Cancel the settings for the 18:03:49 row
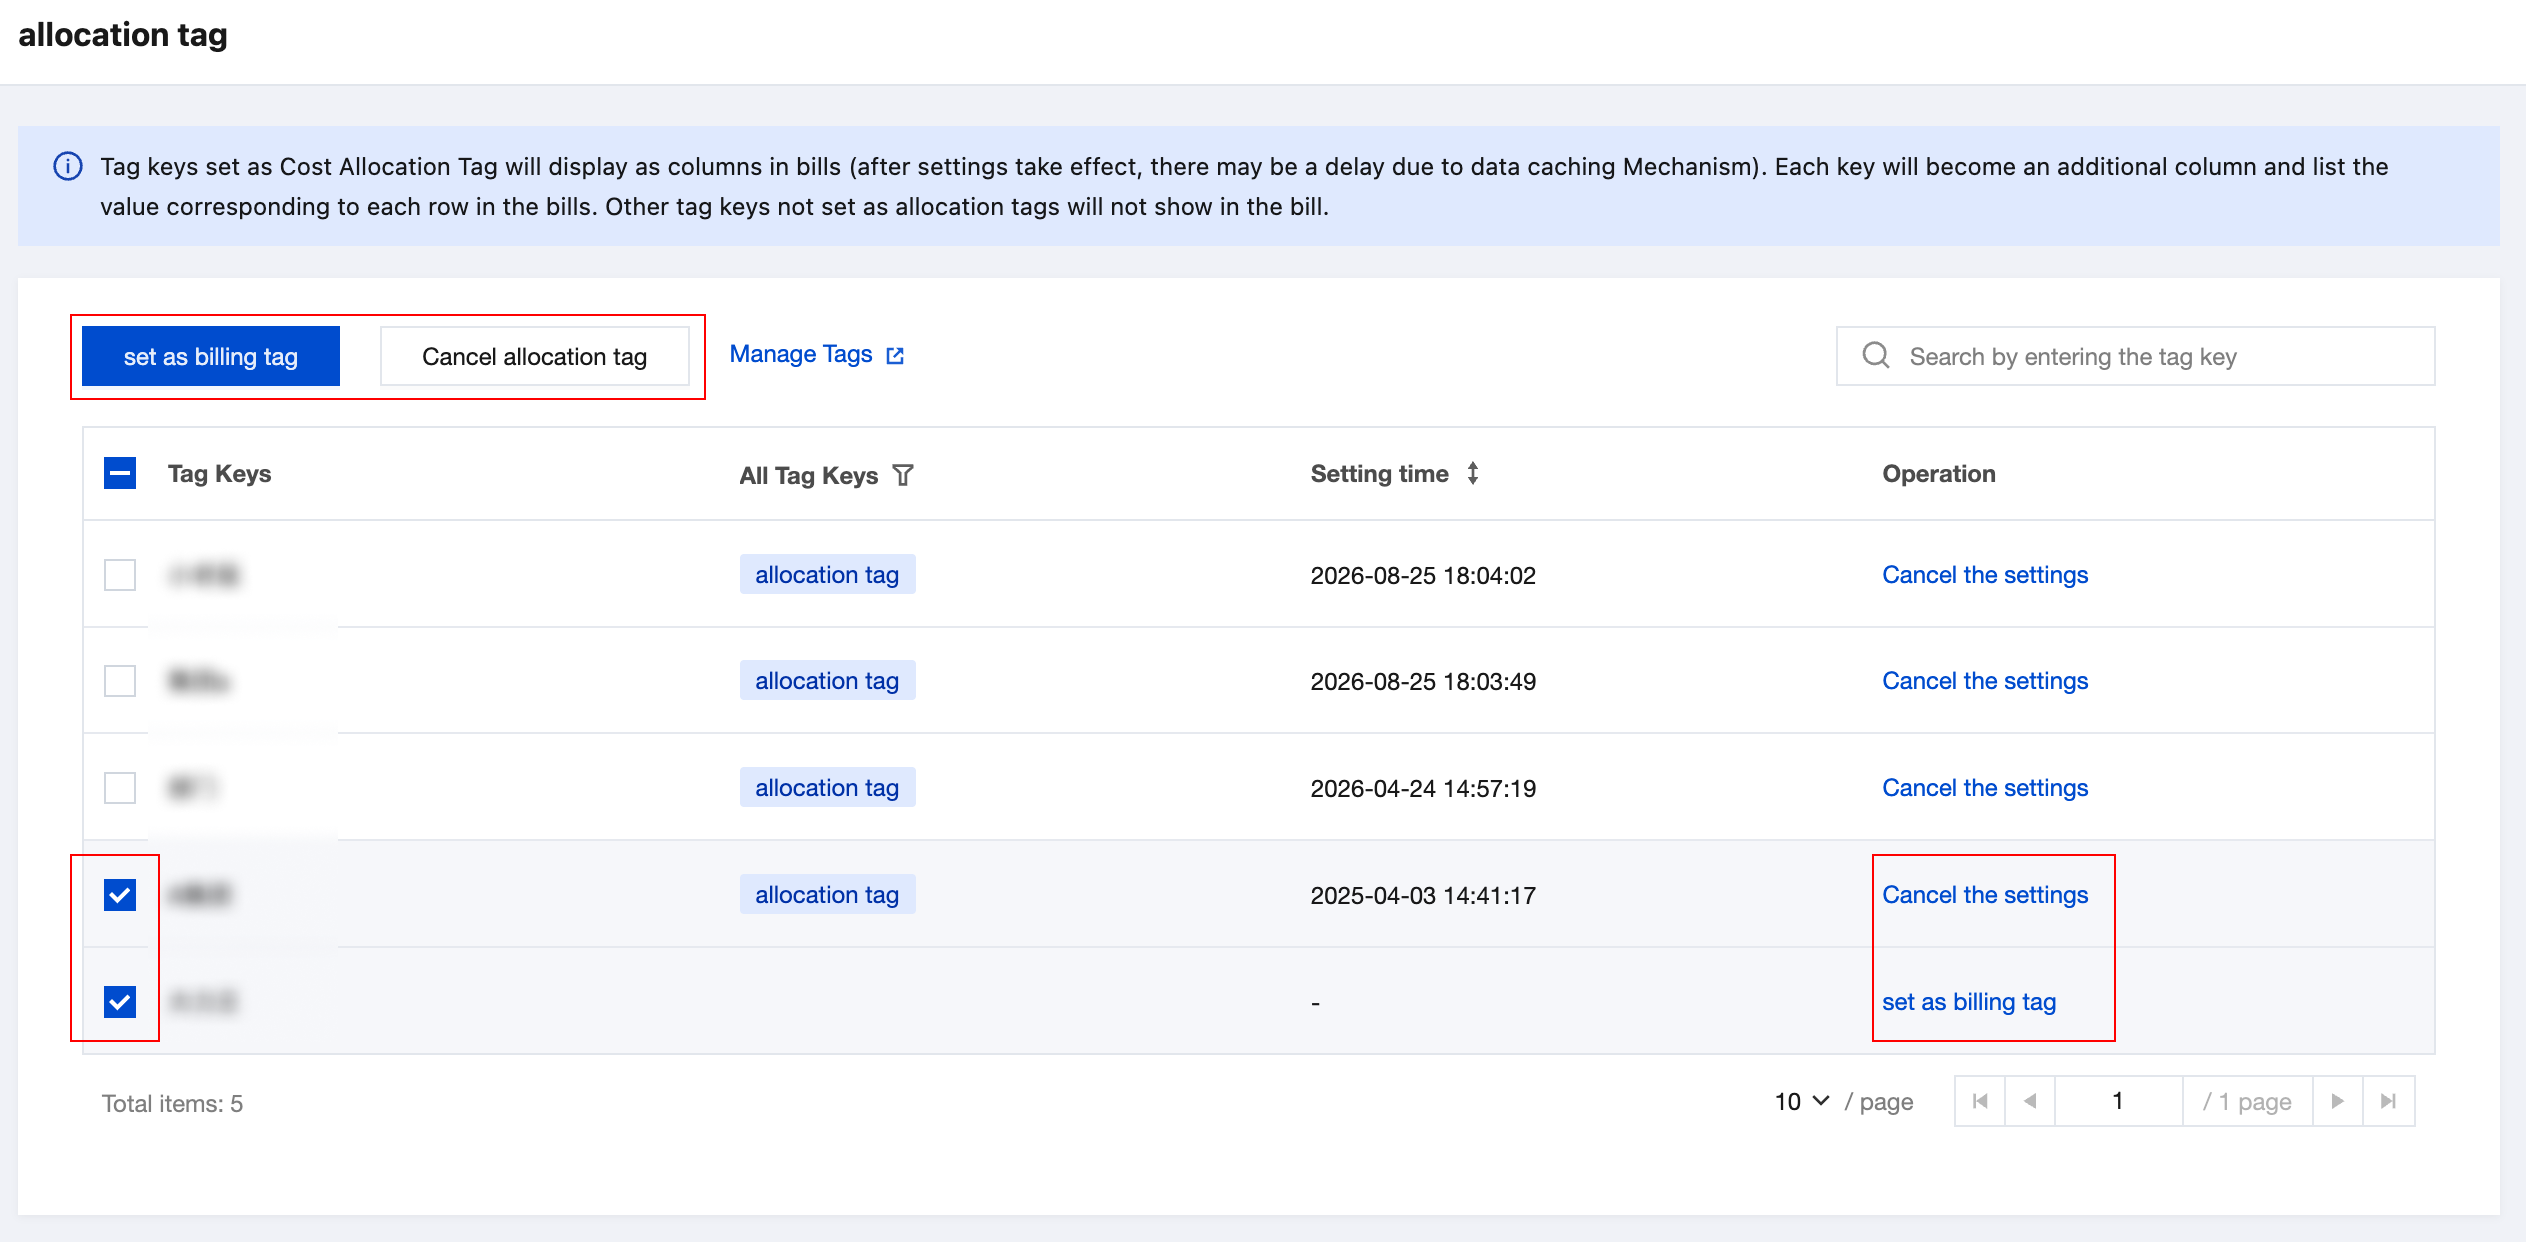Viewport: 2526px width, 1242px height. (1985, 681)
